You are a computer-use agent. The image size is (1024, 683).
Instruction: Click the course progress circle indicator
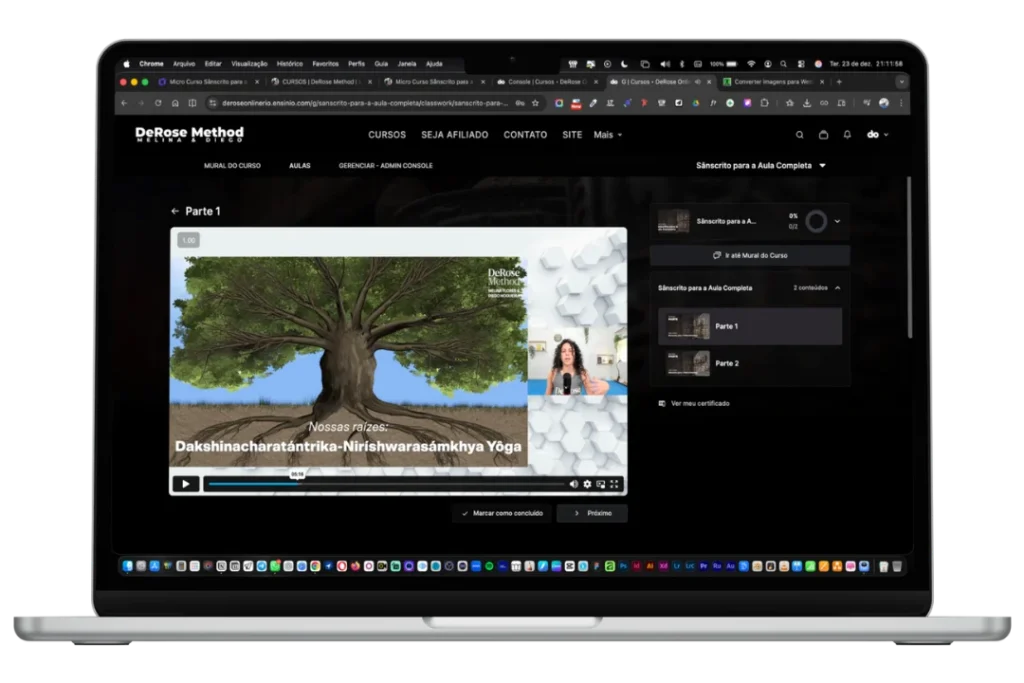(816, 221)
